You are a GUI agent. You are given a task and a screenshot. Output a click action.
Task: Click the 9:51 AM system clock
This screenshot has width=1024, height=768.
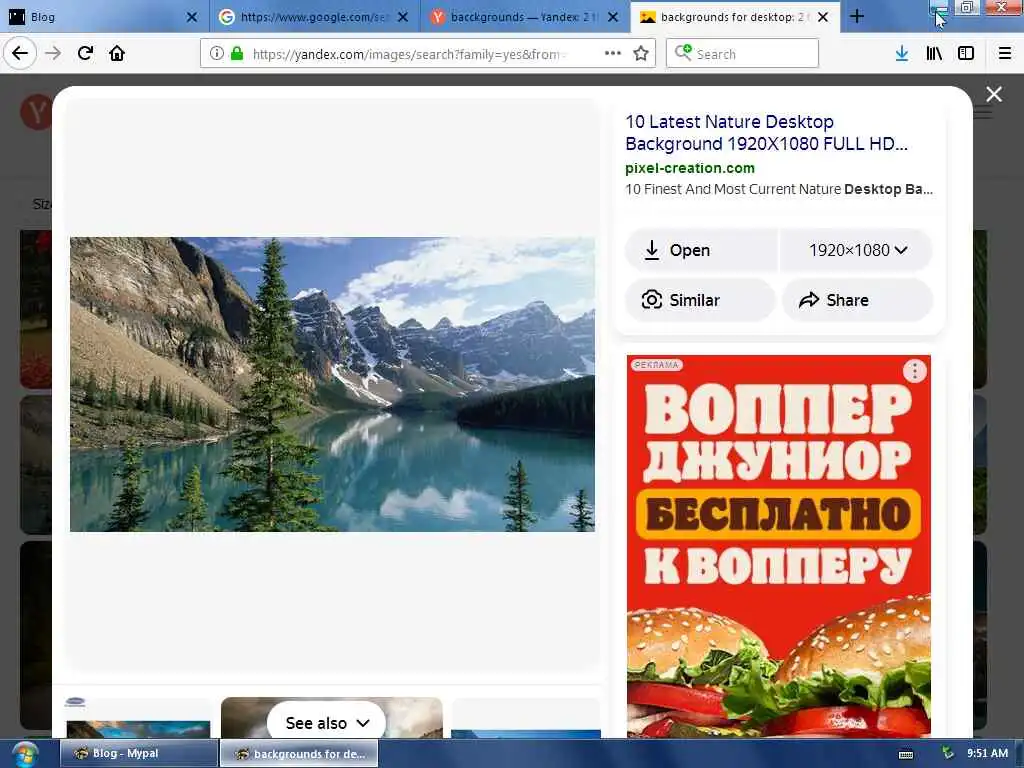(987, 753)
